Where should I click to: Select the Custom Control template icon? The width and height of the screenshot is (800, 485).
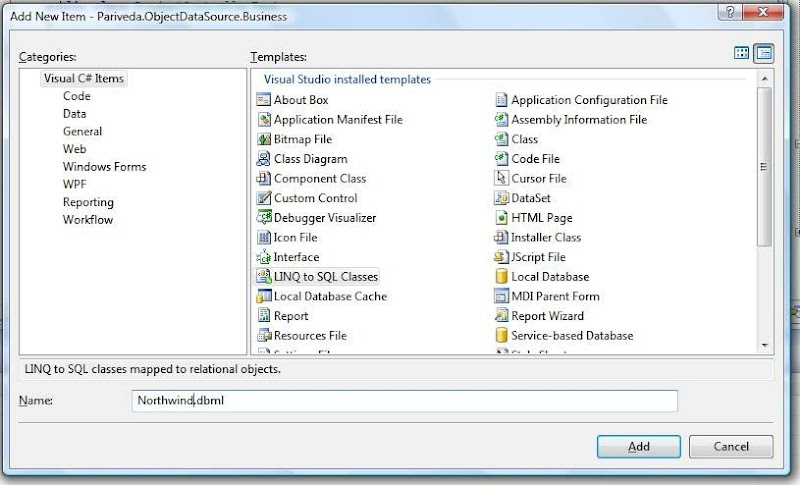click(263, 198)
